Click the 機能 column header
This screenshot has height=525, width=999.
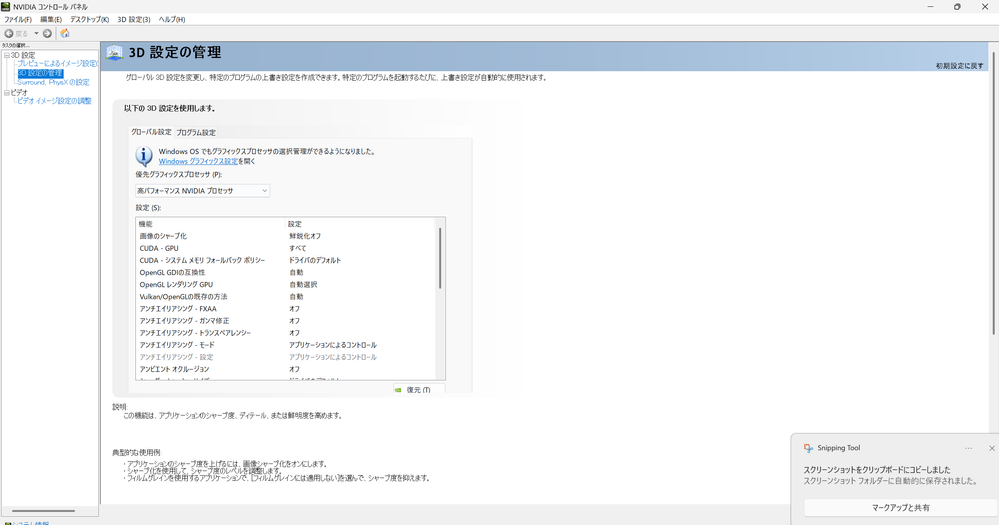210,224
